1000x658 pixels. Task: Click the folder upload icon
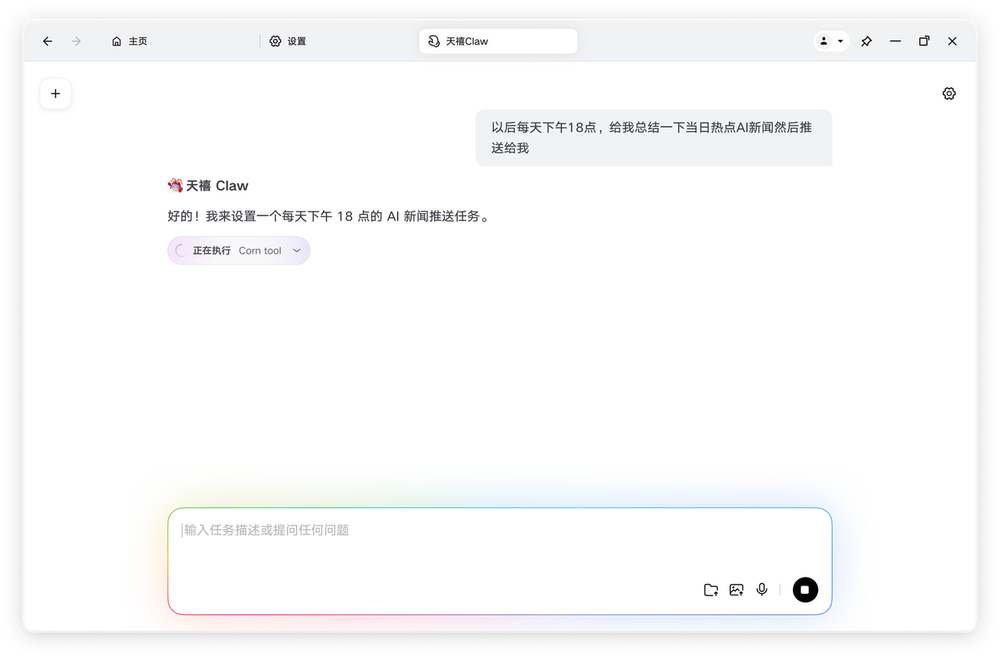pos(711,590)
